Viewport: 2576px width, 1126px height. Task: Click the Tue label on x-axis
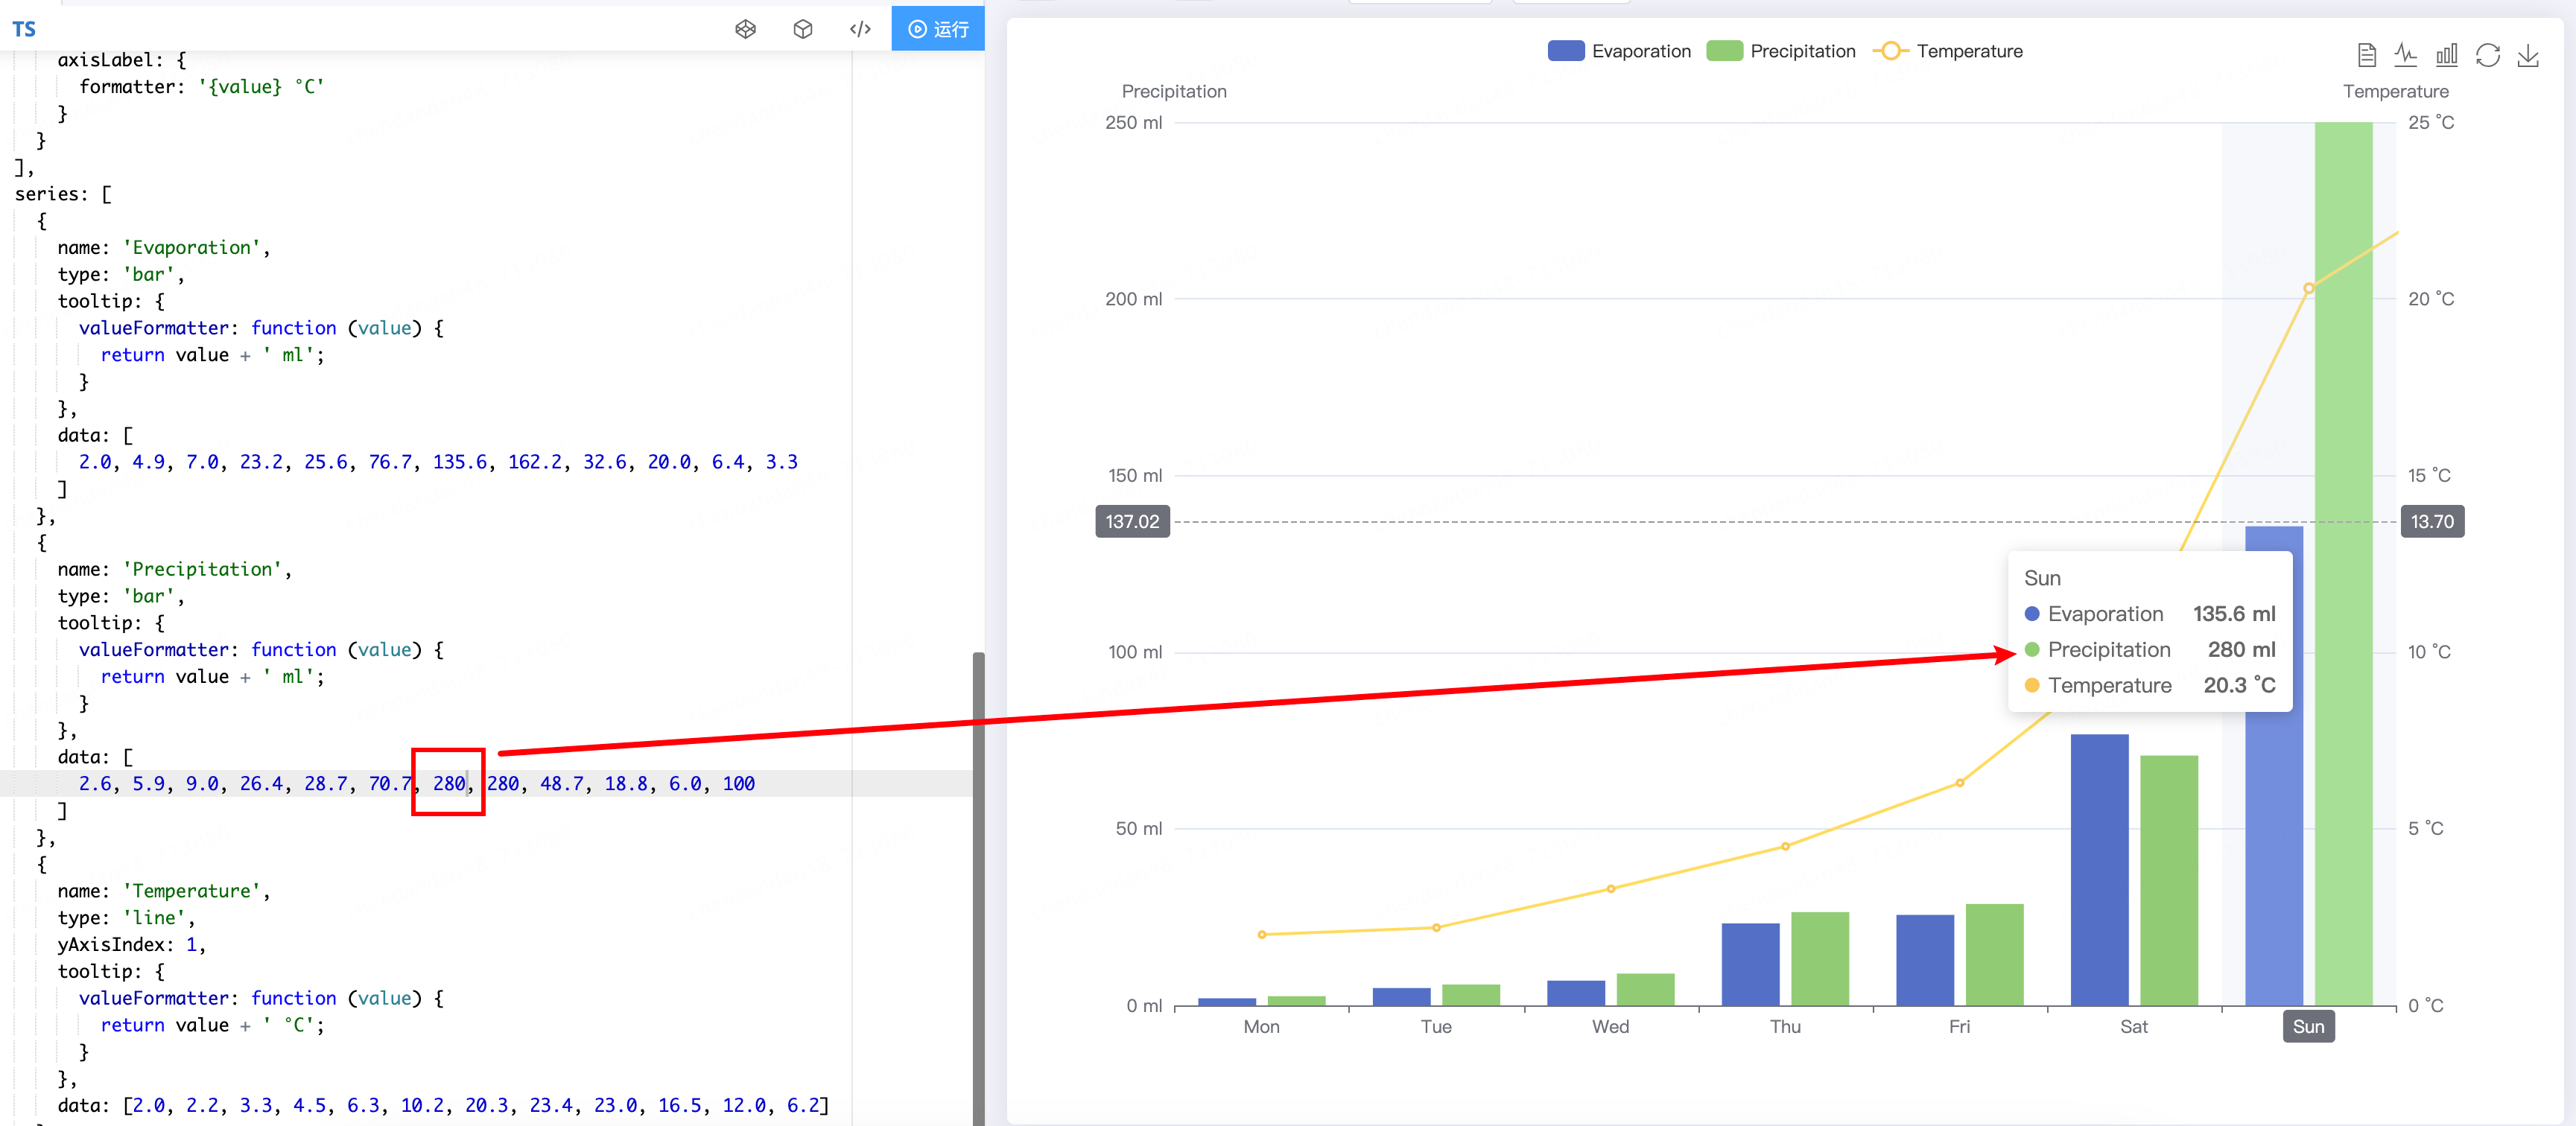[1436, 1026]
